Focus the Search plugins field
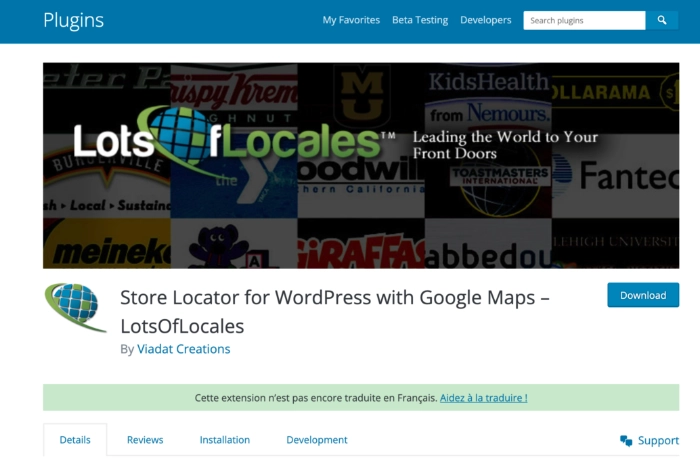This screenshot has width=700, height=467. point(584,20)
